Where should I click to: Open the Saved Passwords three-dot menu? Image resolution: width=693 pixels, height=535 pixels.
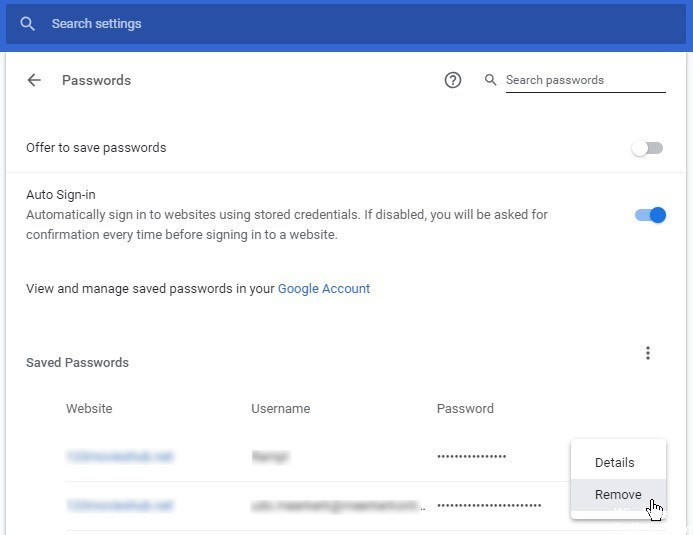648,353
